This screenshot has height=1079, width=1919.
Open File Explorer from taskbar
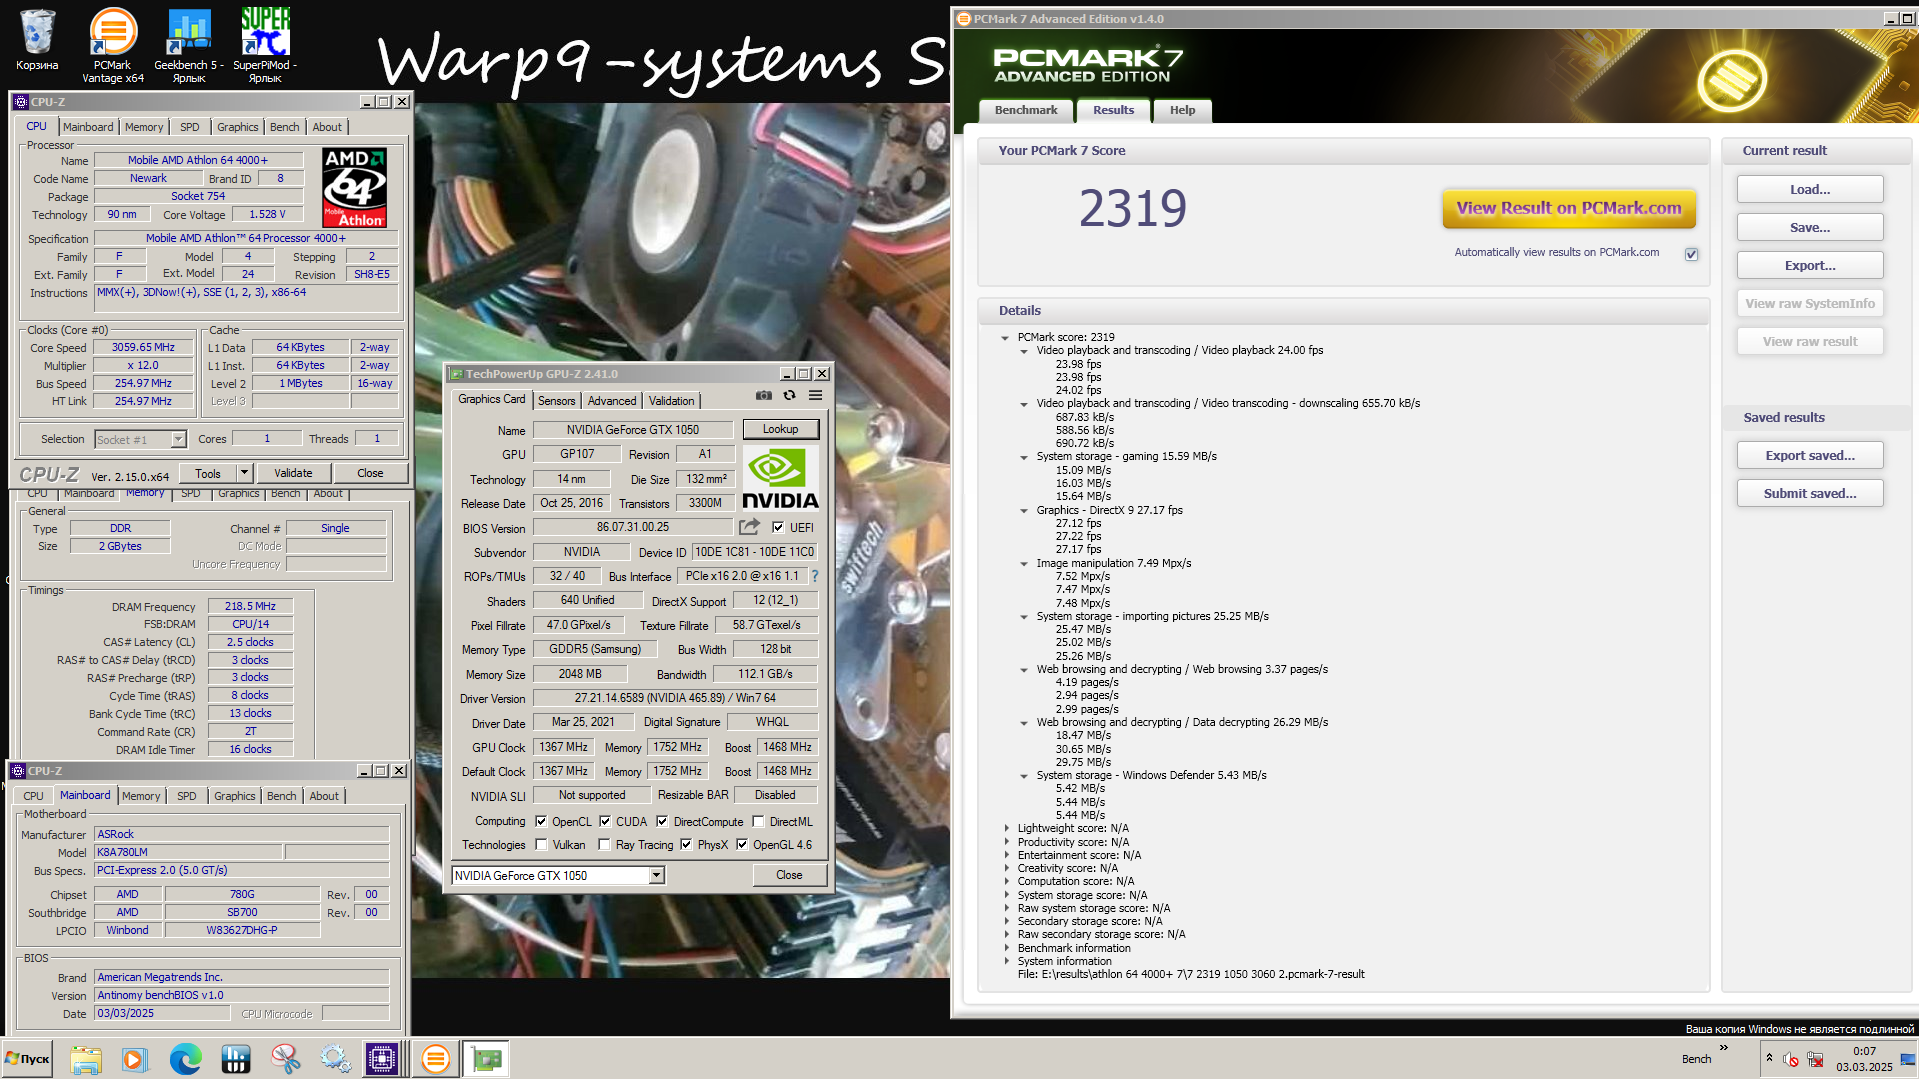coord(86,1059)
